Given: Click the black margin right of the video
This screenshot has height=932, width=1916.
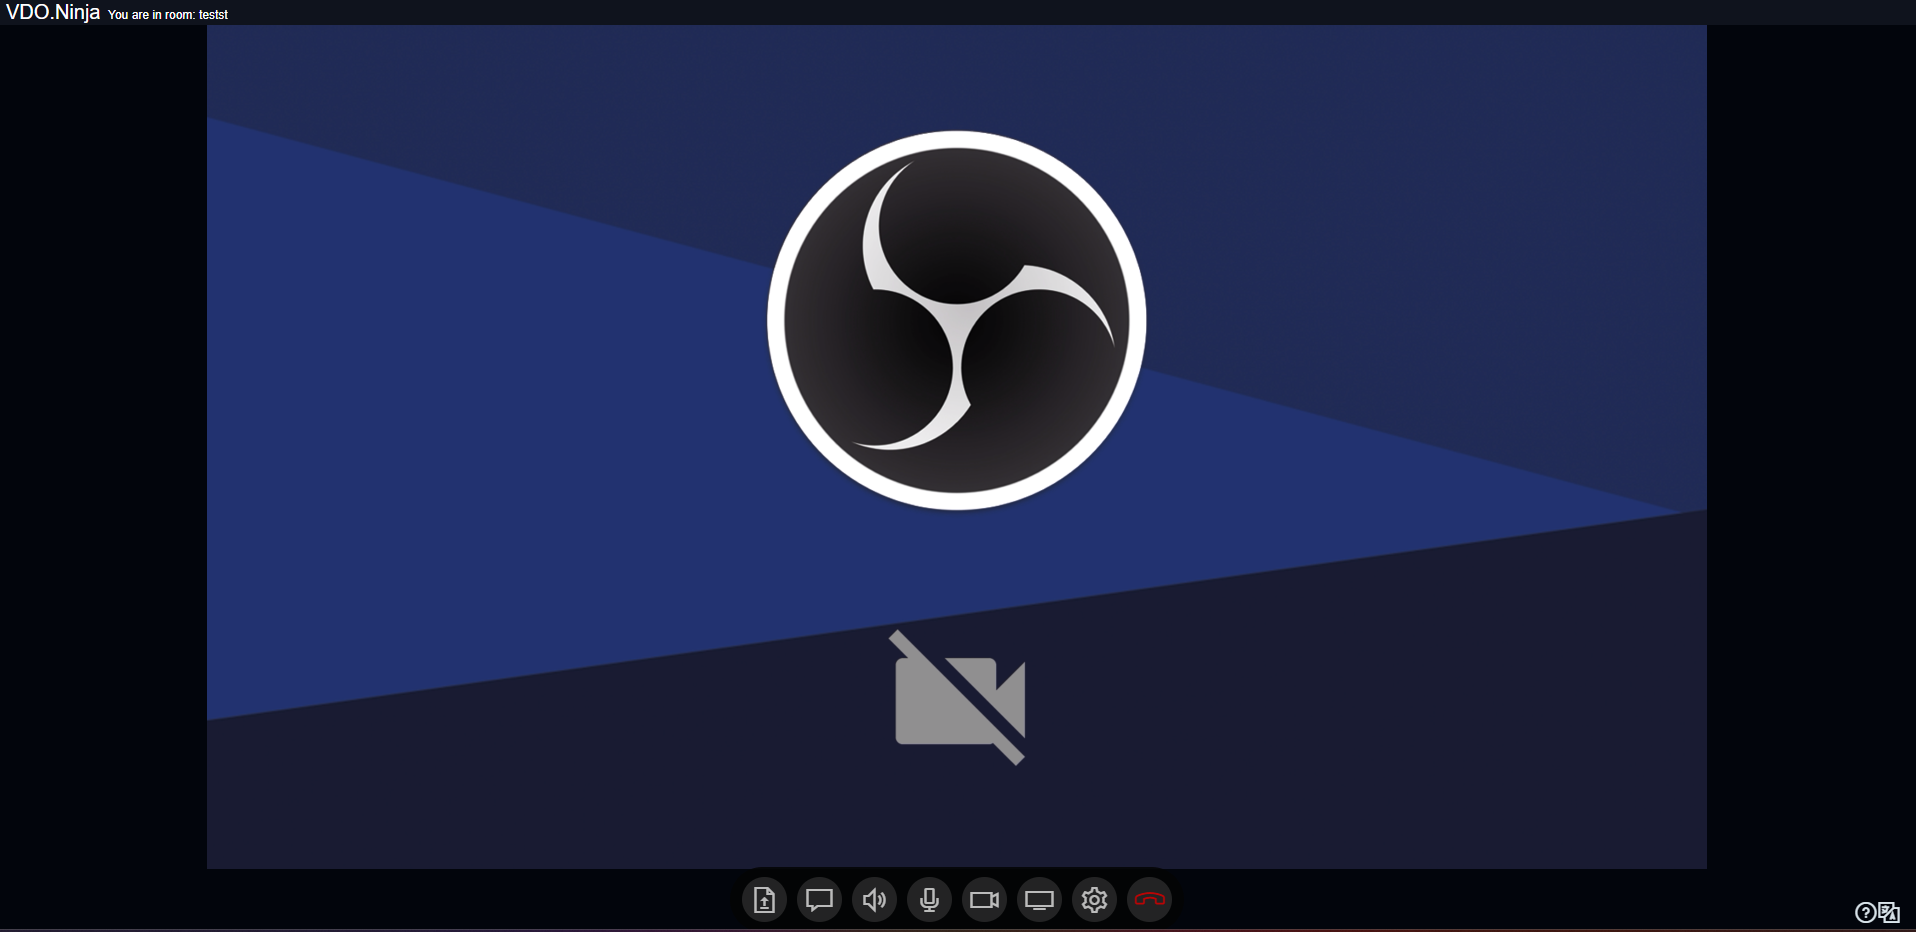Looking at the screenshot, I should tap(1810, 450).
